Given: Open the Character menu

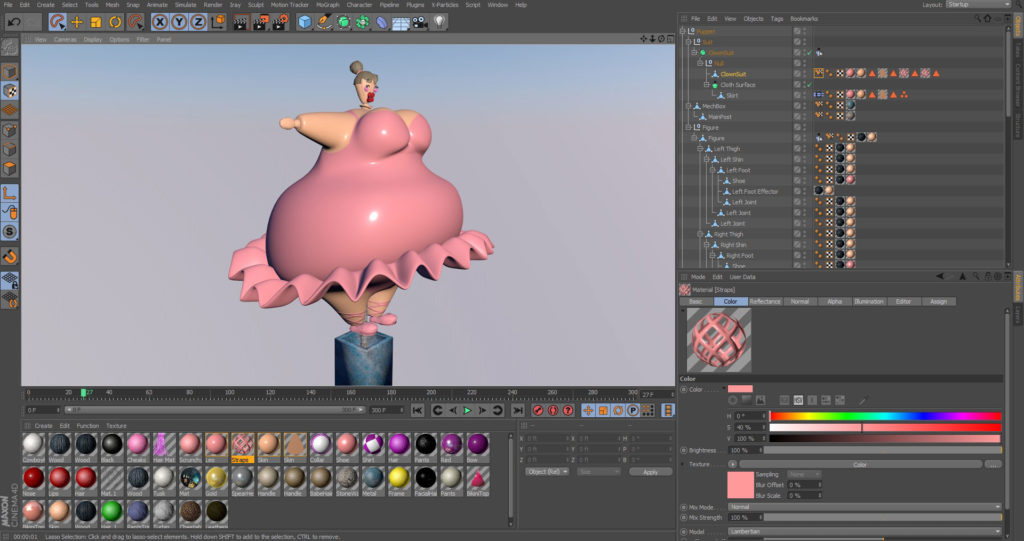Looking at the screenshot, I should click(x=359, y=5).
